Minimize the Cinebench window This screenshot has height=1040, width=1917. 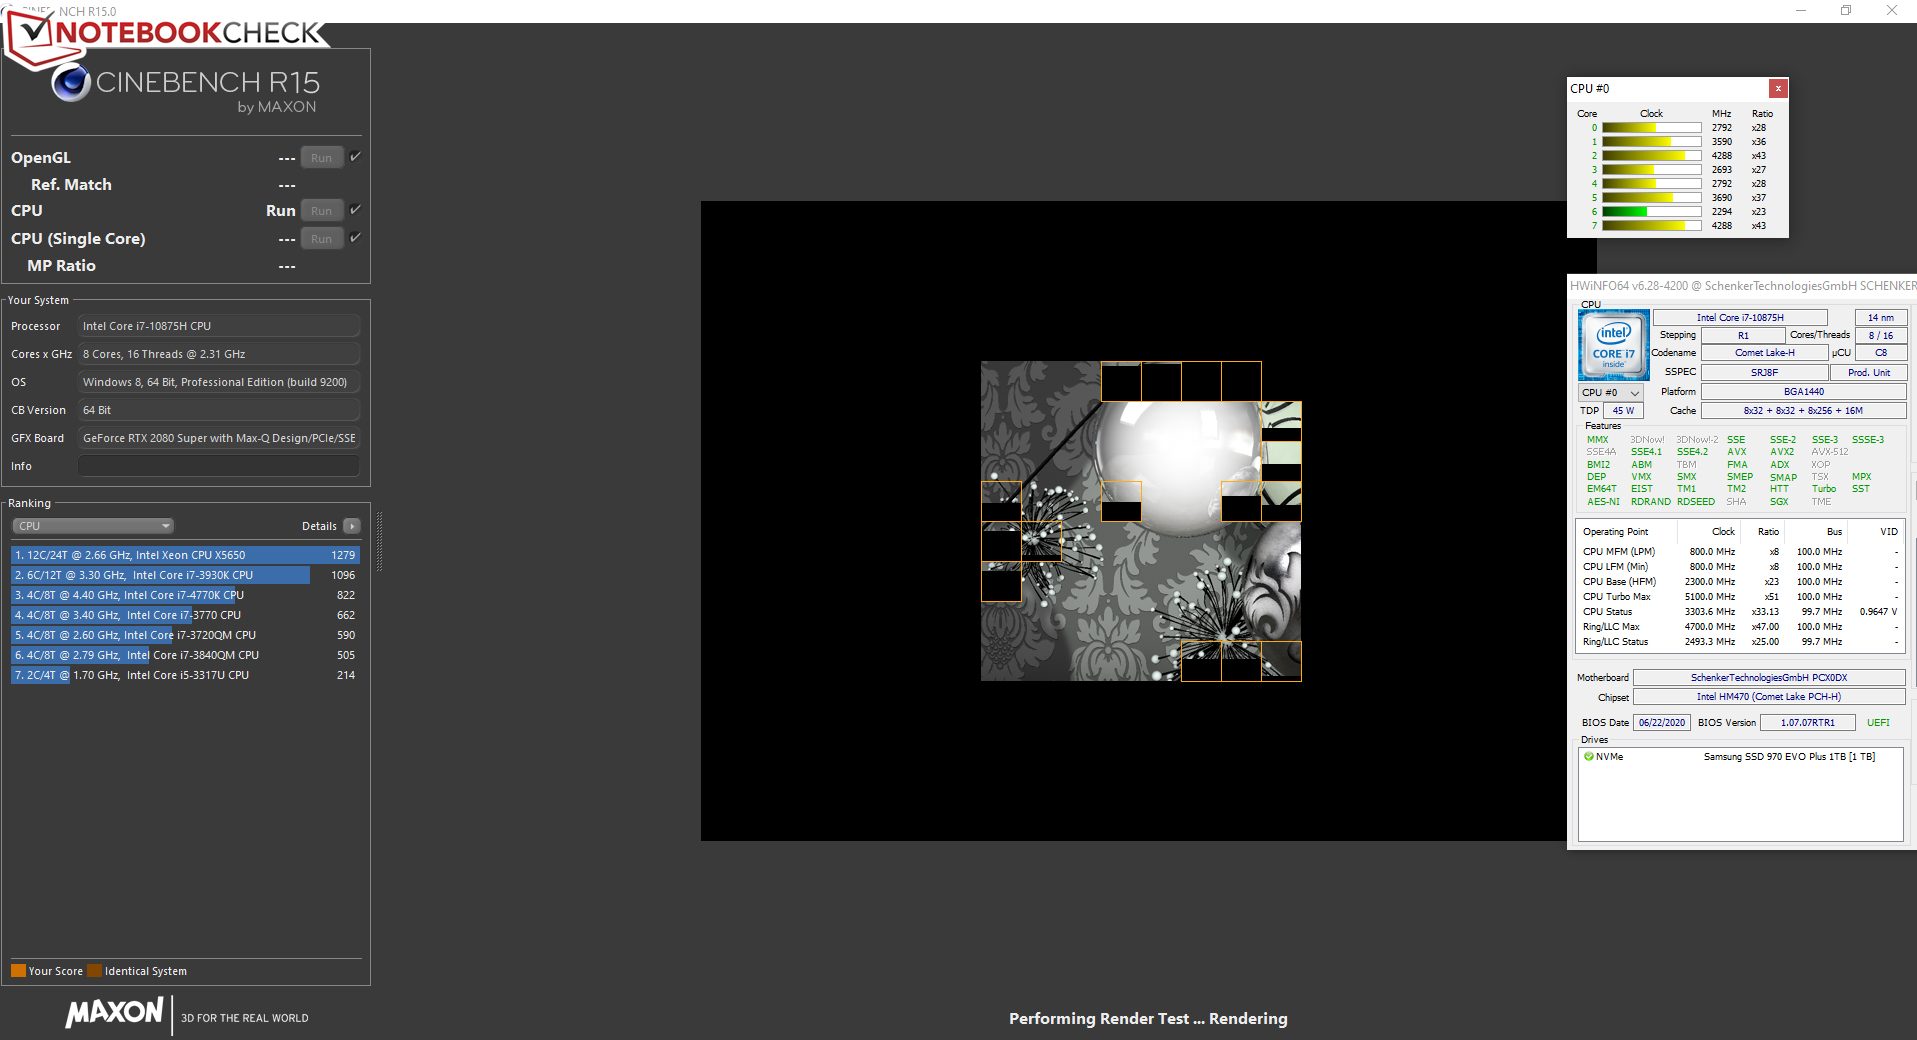pyautogui.click(x=1801, y=10)
